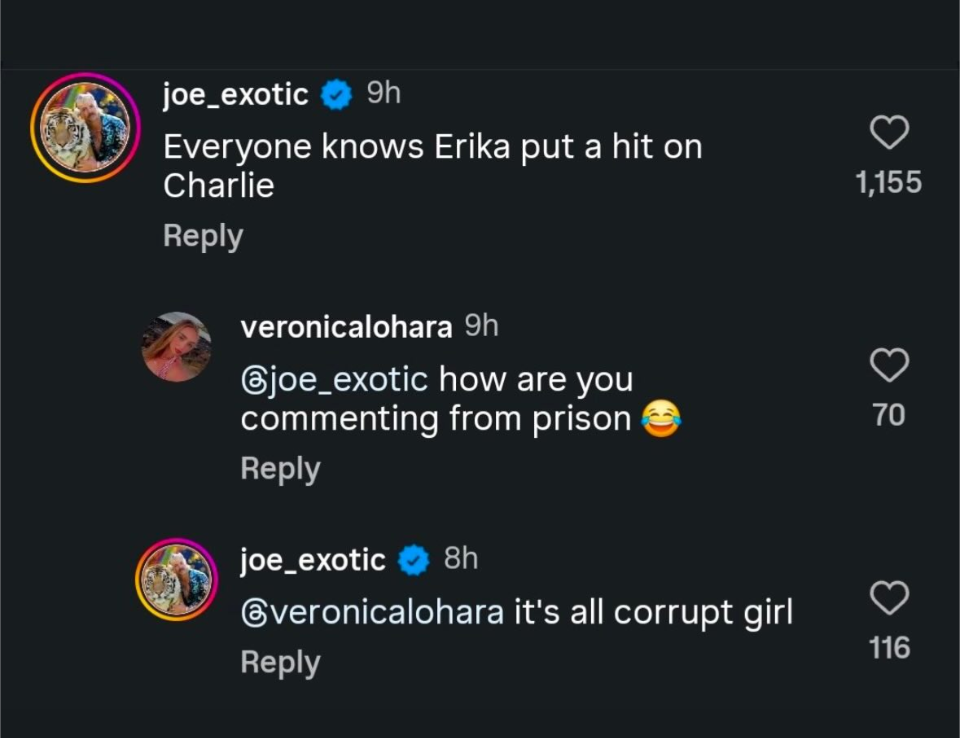Click the 8h timestamp on joe_exotic's reply

click(461, 559)
